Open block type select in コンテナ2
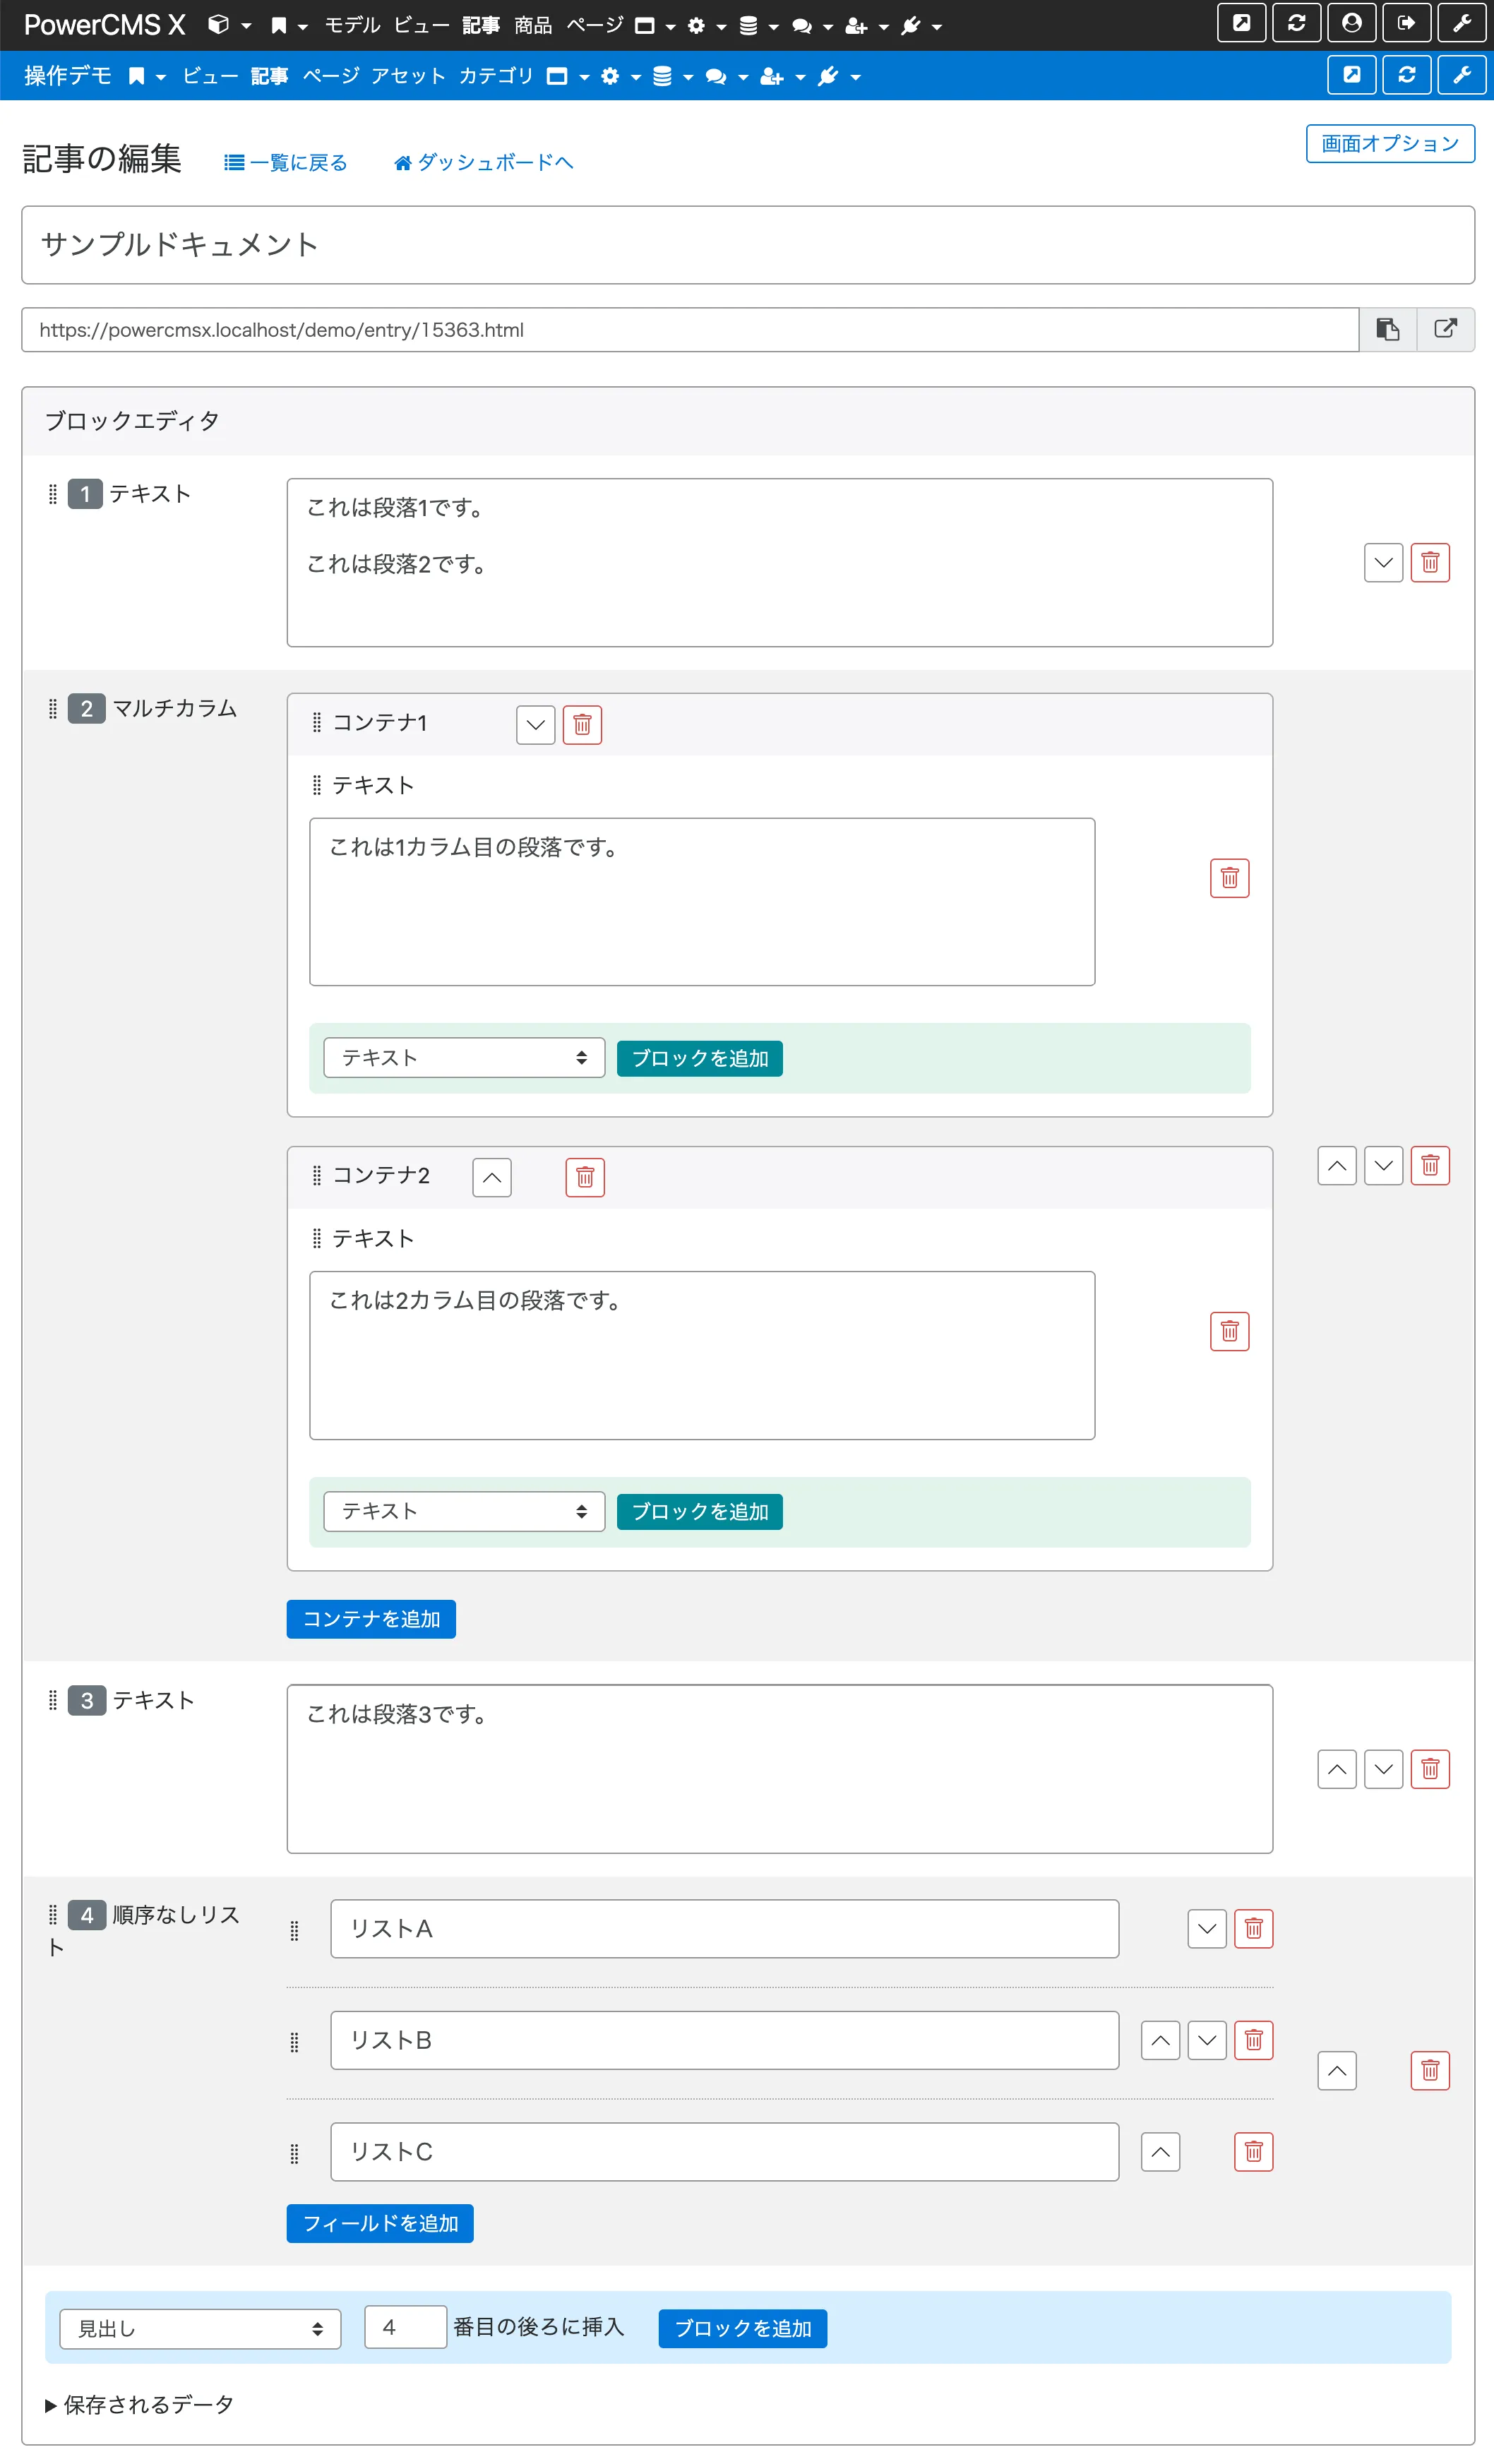1494x2464 pixels. (x=464, y=1511)
